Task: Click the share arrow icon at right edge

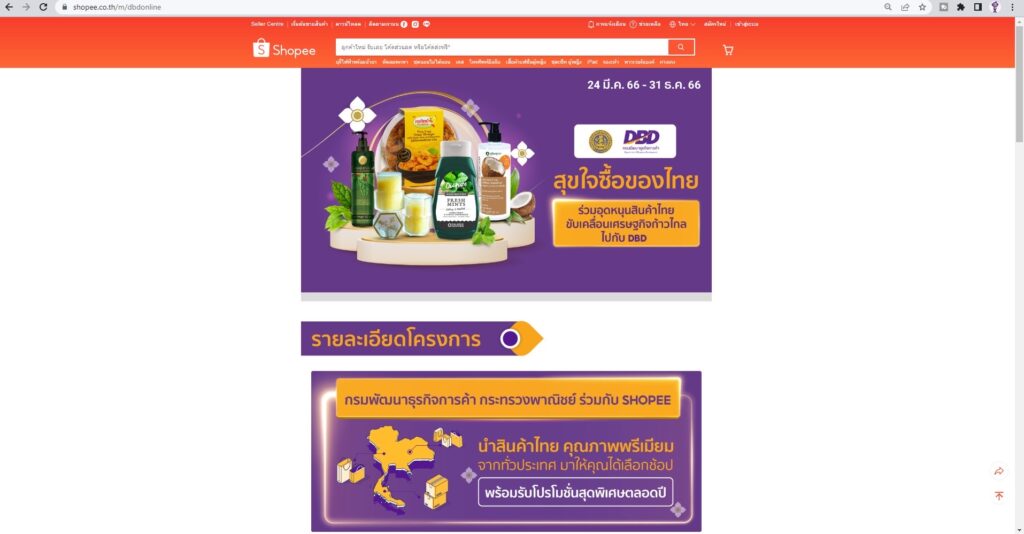Action: (x=999, y=471)
